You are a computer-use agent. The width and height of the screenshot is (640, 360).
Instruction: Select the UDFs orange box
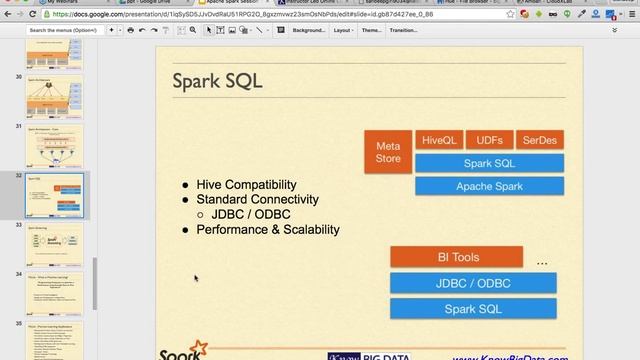click(x=489, y=140)
